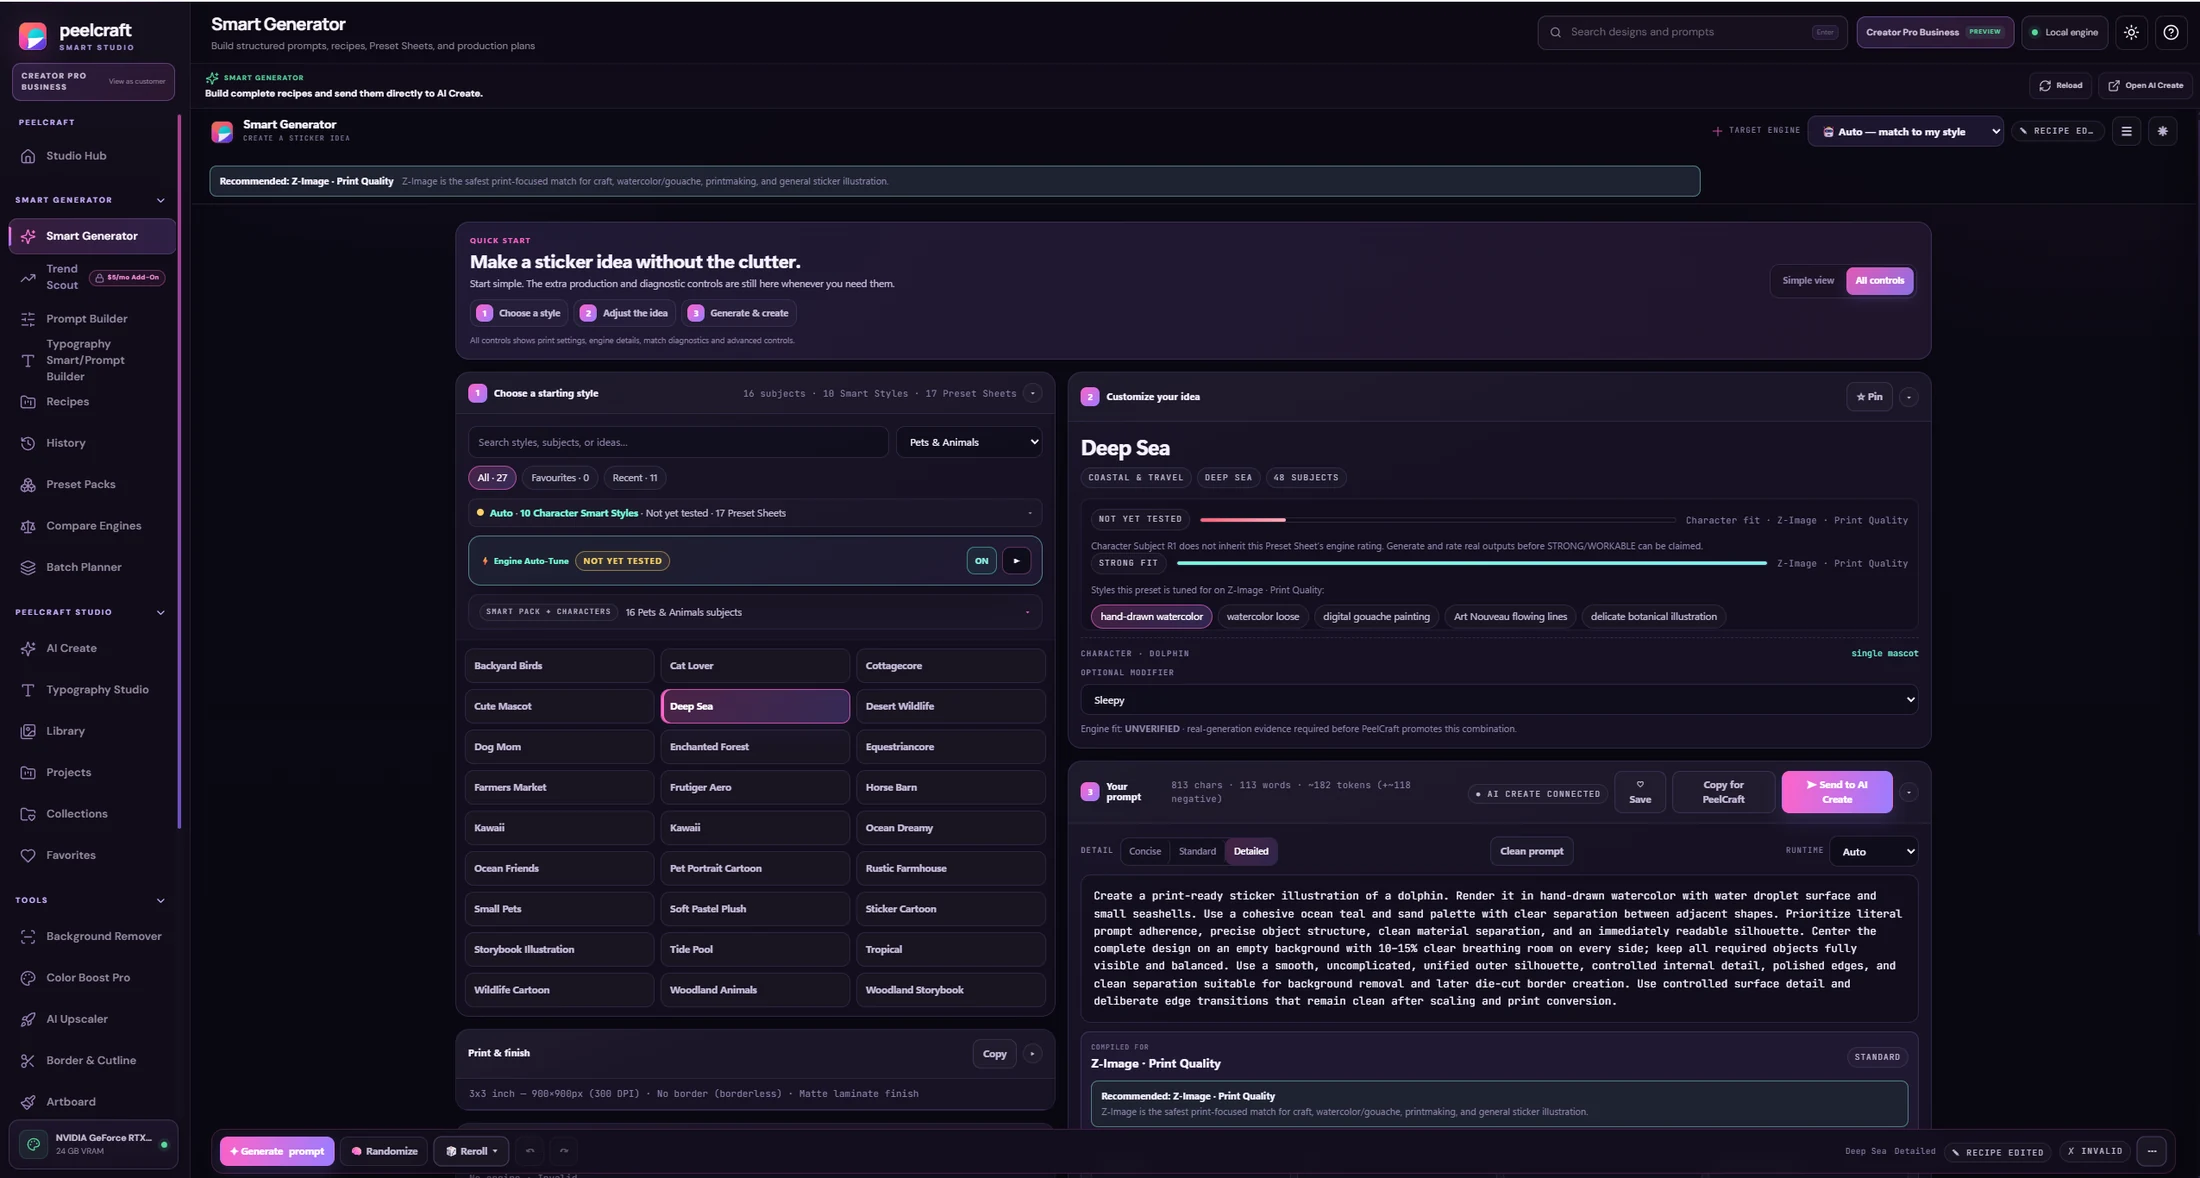Toggle light theme with sun icon

2131,32
